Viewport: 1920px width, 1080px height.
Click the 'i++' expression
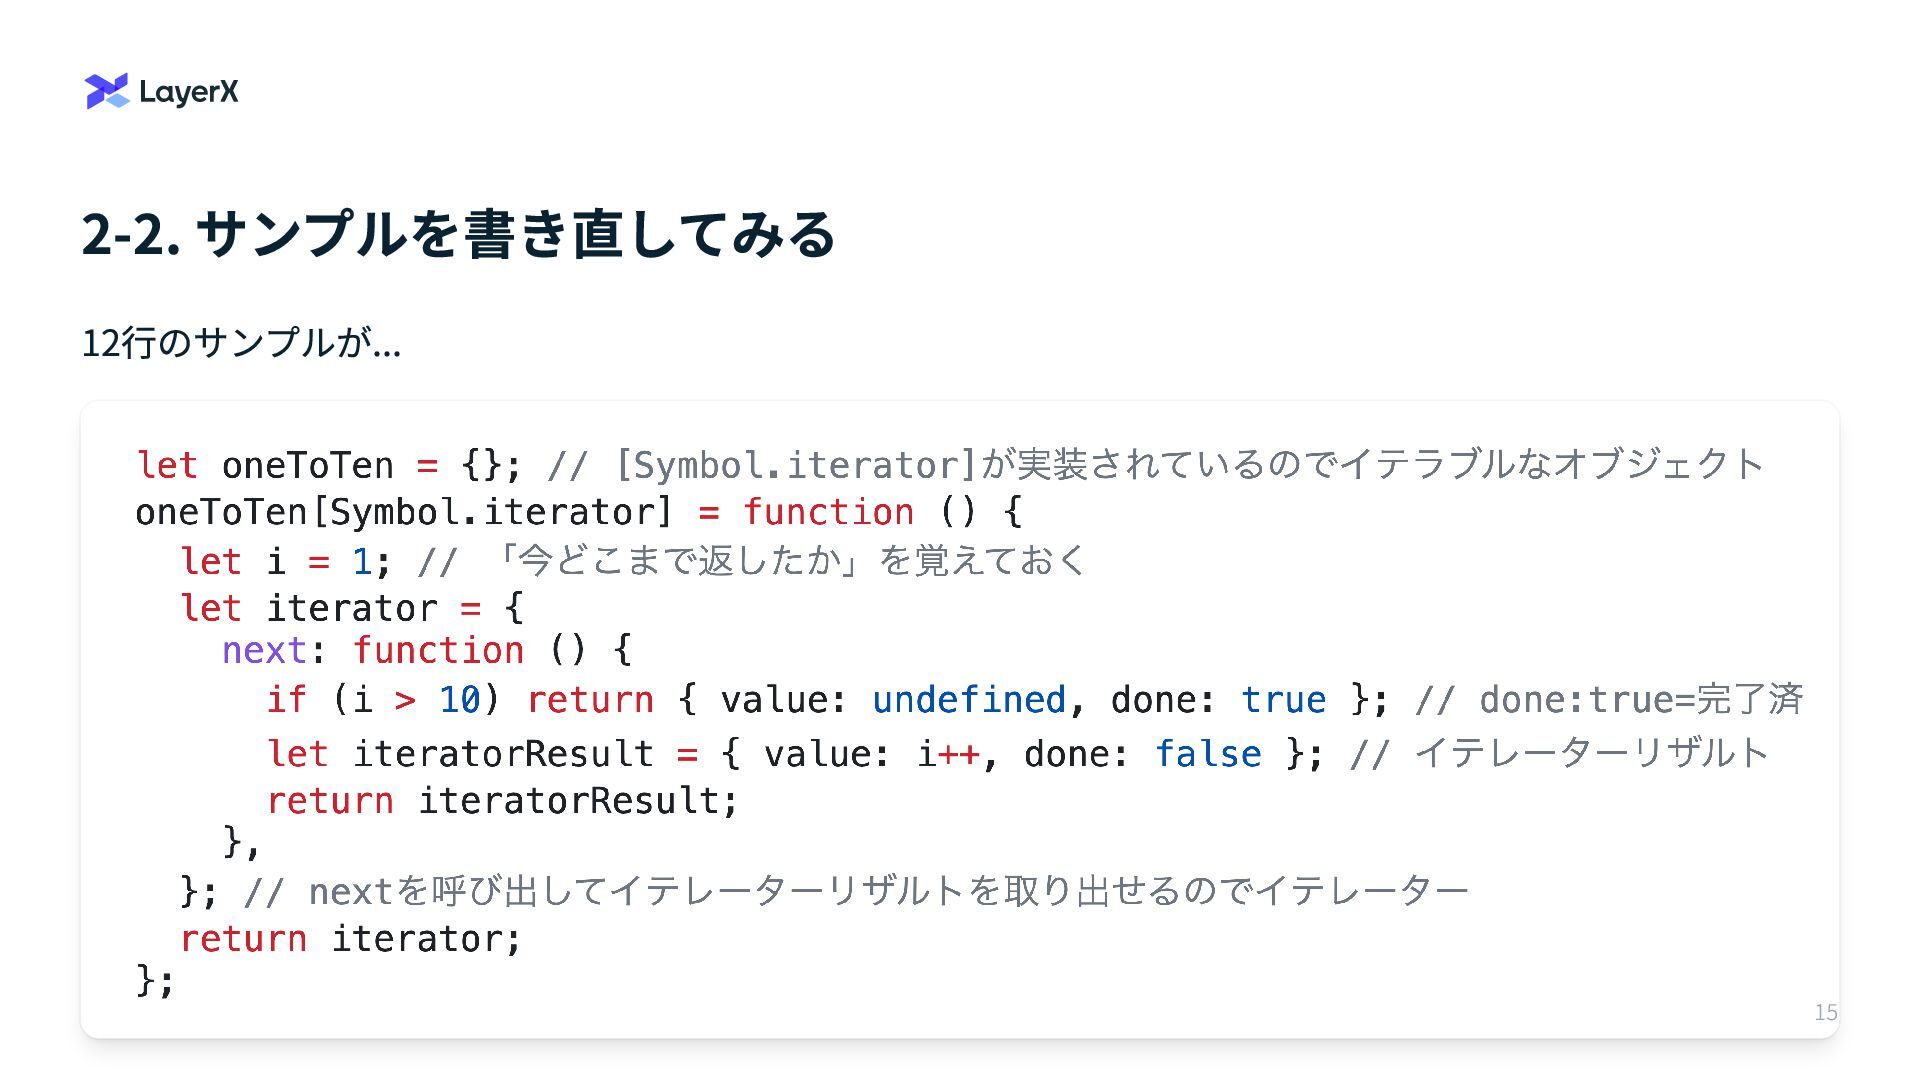949,753
